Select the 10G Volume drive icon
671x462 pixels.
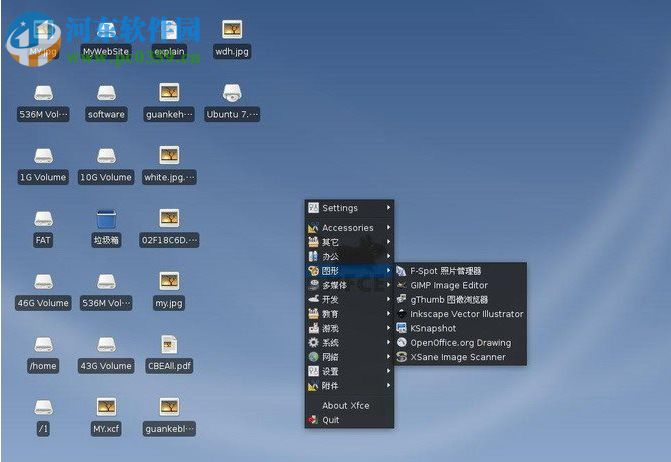click(x=106, y=156)
